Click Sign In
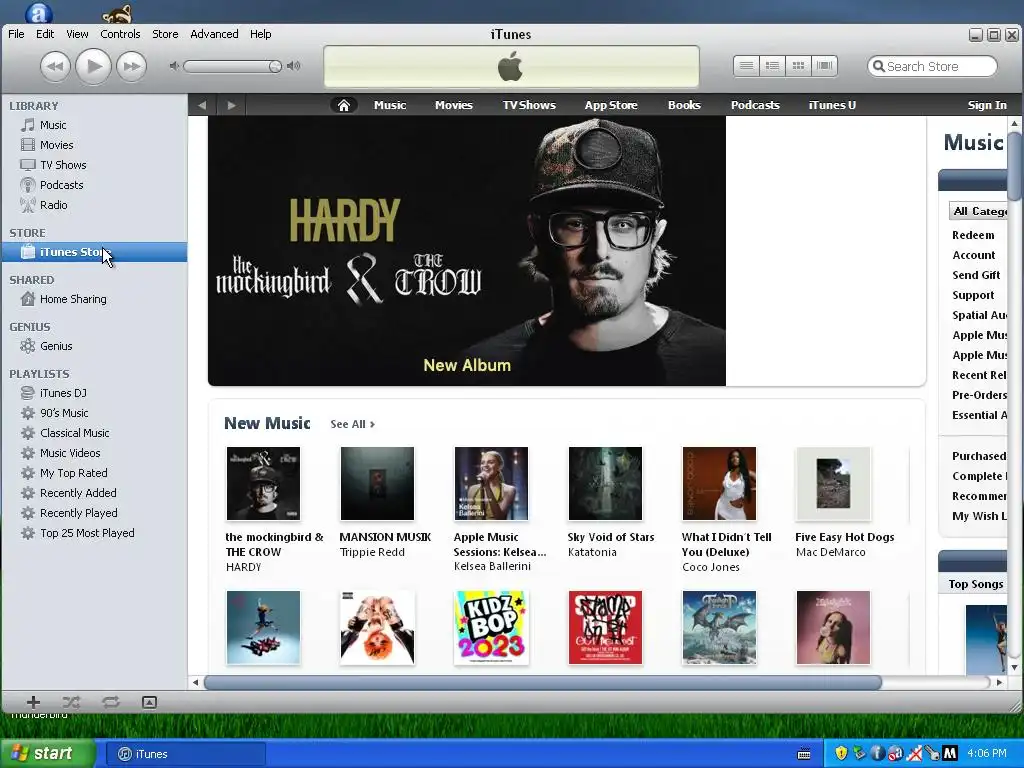Viewport: 1024px width, 768px height. tap(987, 105)
